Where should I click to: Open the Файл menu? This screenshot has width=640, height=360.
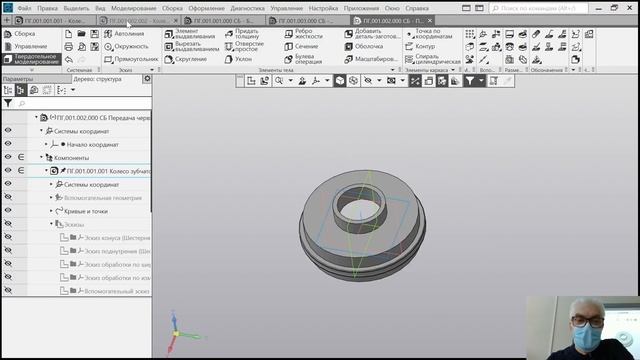24,8
